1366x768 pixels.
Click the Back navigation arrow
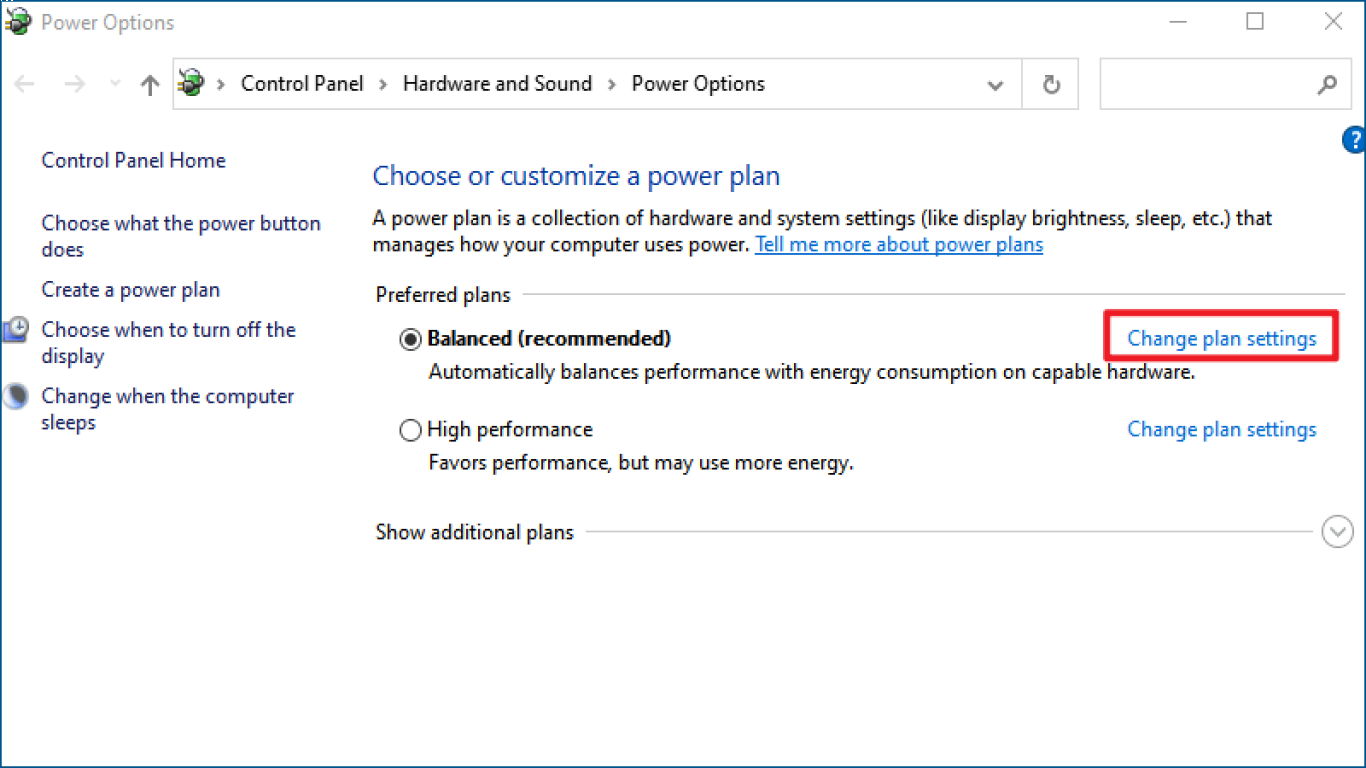click(25, 85)
